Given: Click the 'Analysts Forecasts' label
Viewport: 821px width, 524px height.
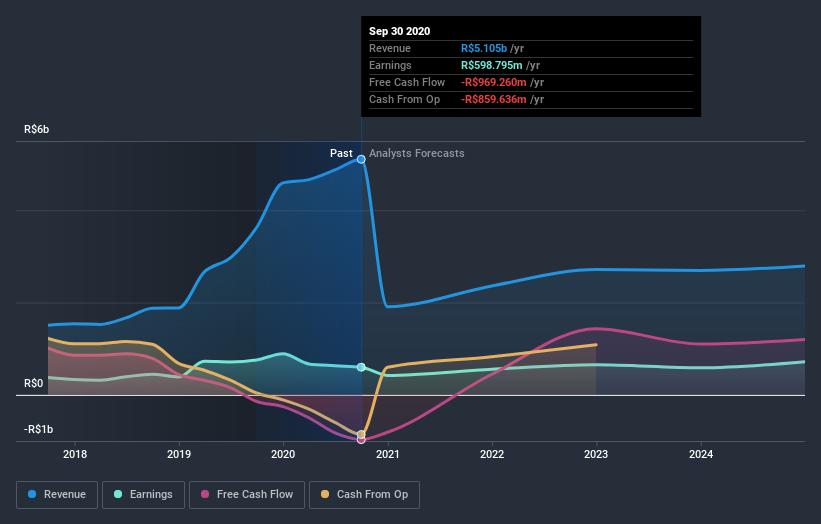Looking at the screenshot, I should [x=417, y=153].
